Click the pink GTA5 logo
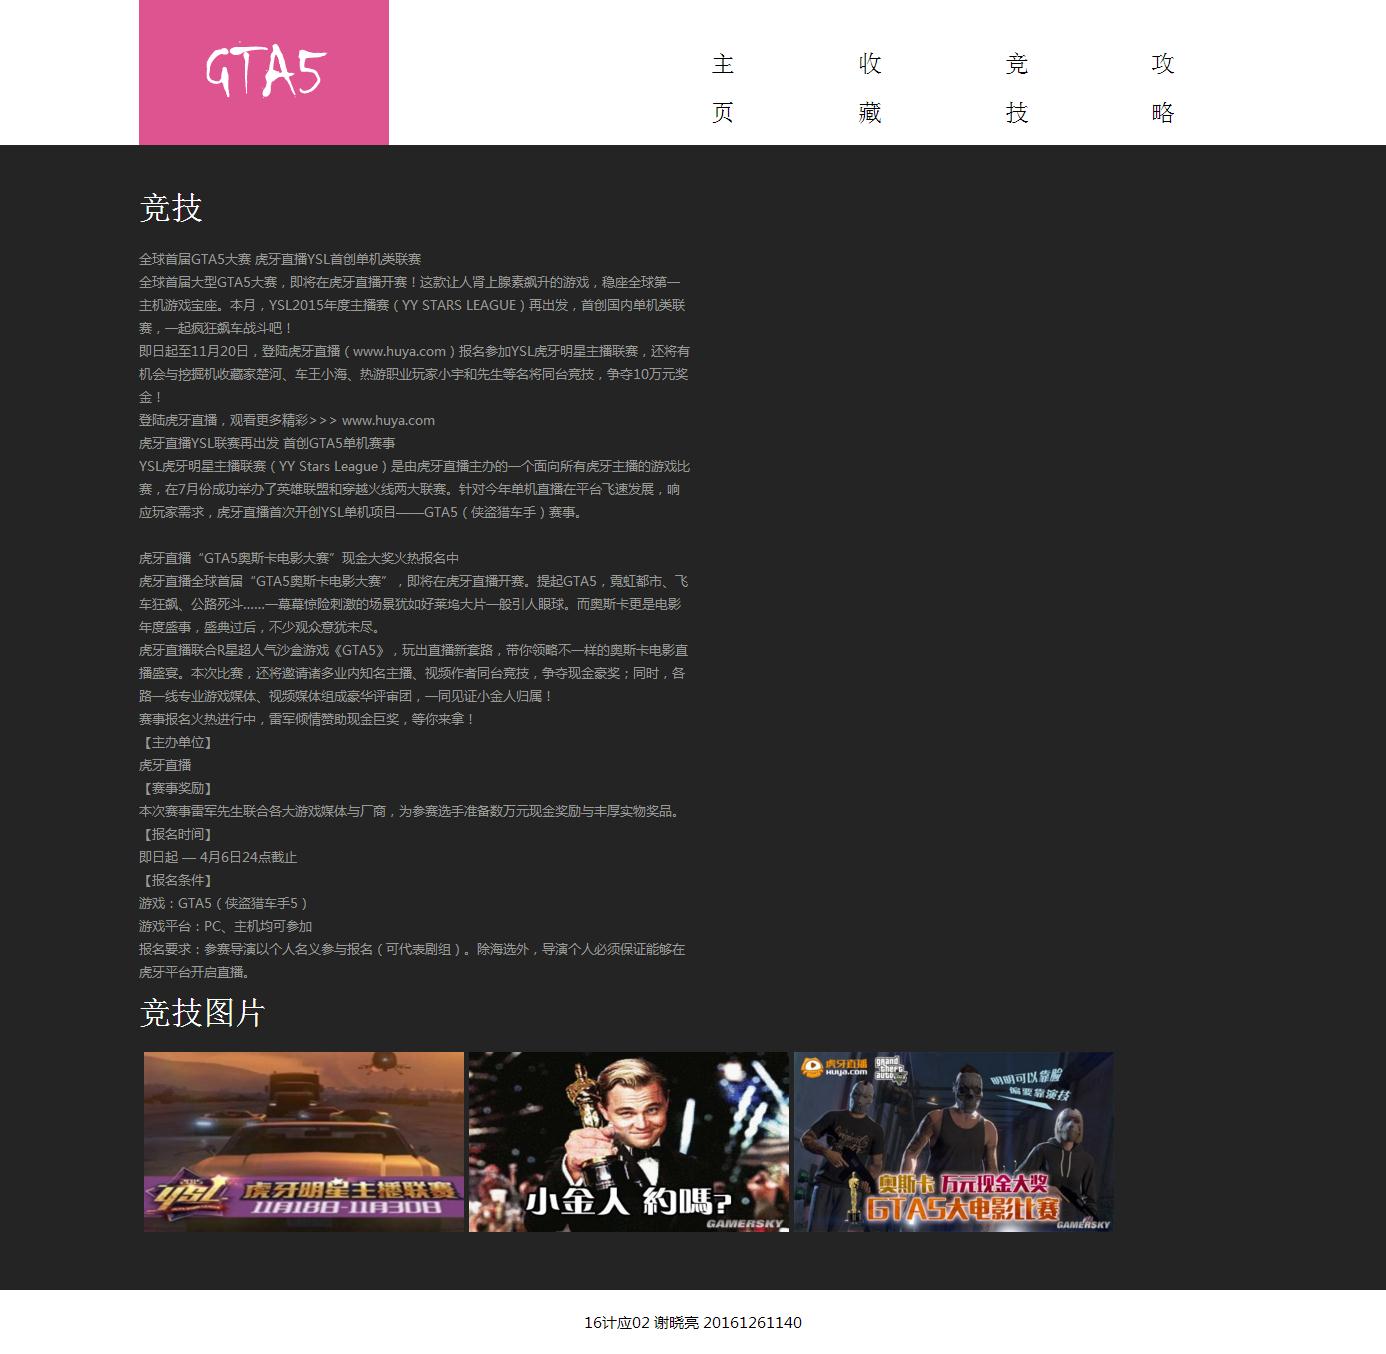1386x1354 pixels. 264,72
